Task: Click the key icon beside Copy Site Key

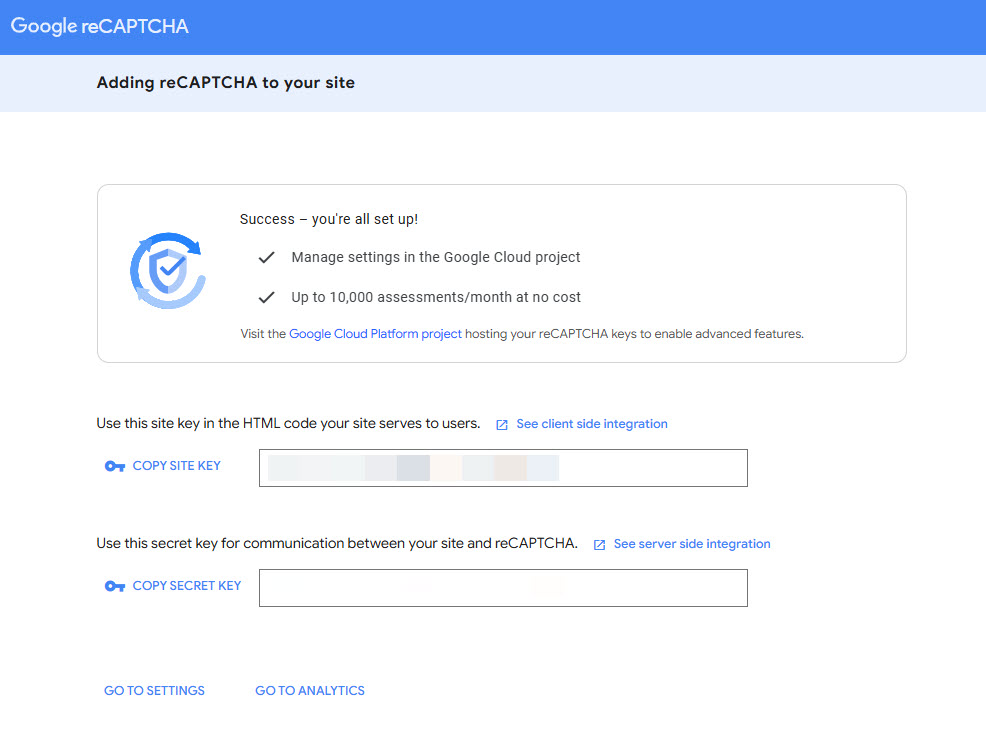Action: tap(115, 466)
